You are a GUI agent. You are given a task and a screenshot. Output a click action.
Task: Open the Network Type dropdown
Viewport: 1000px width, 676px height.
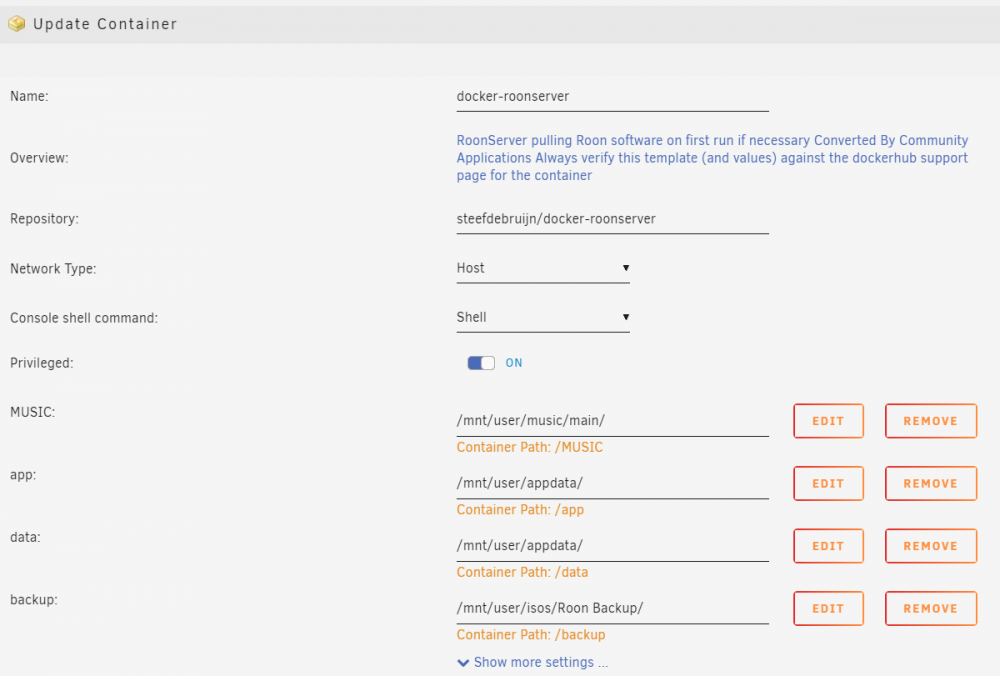click(543, 268)
